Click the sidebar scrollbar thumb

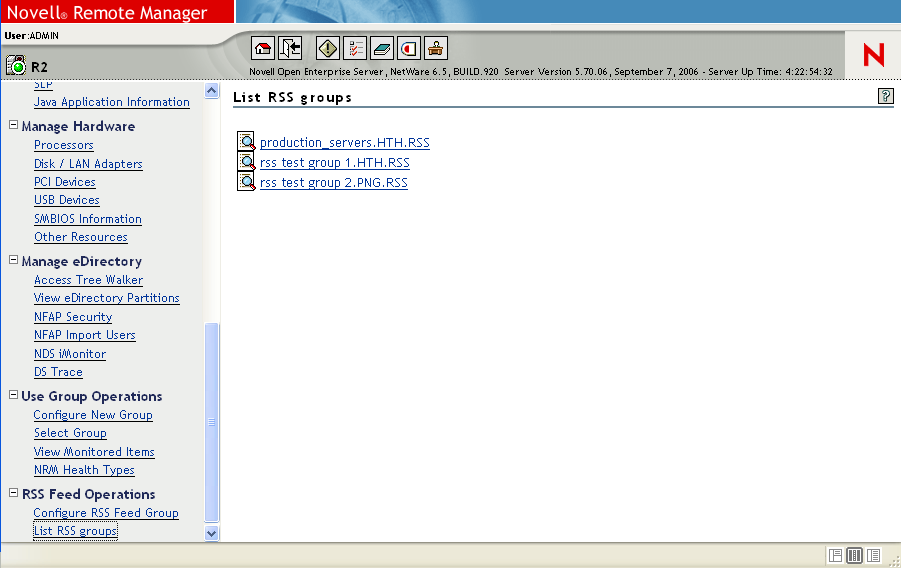click(x=211, y=423)
